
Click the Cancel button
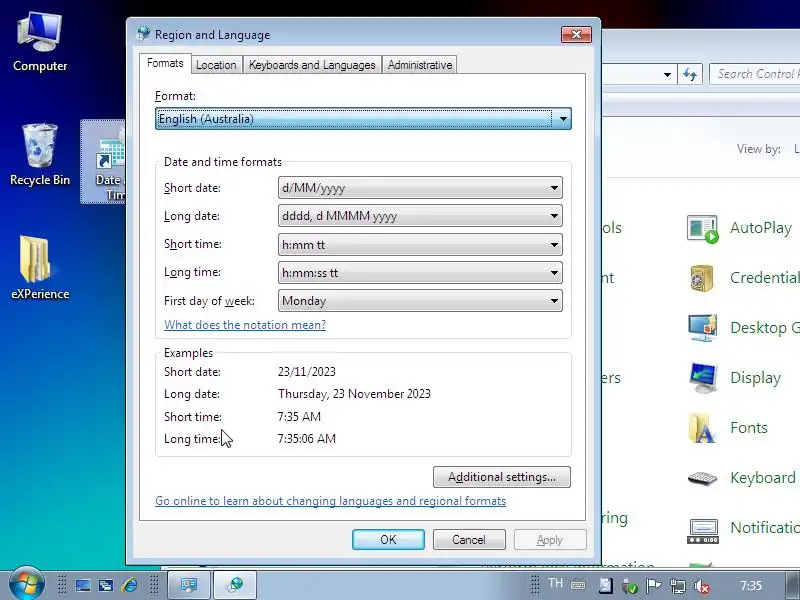(x=469, y=540)
